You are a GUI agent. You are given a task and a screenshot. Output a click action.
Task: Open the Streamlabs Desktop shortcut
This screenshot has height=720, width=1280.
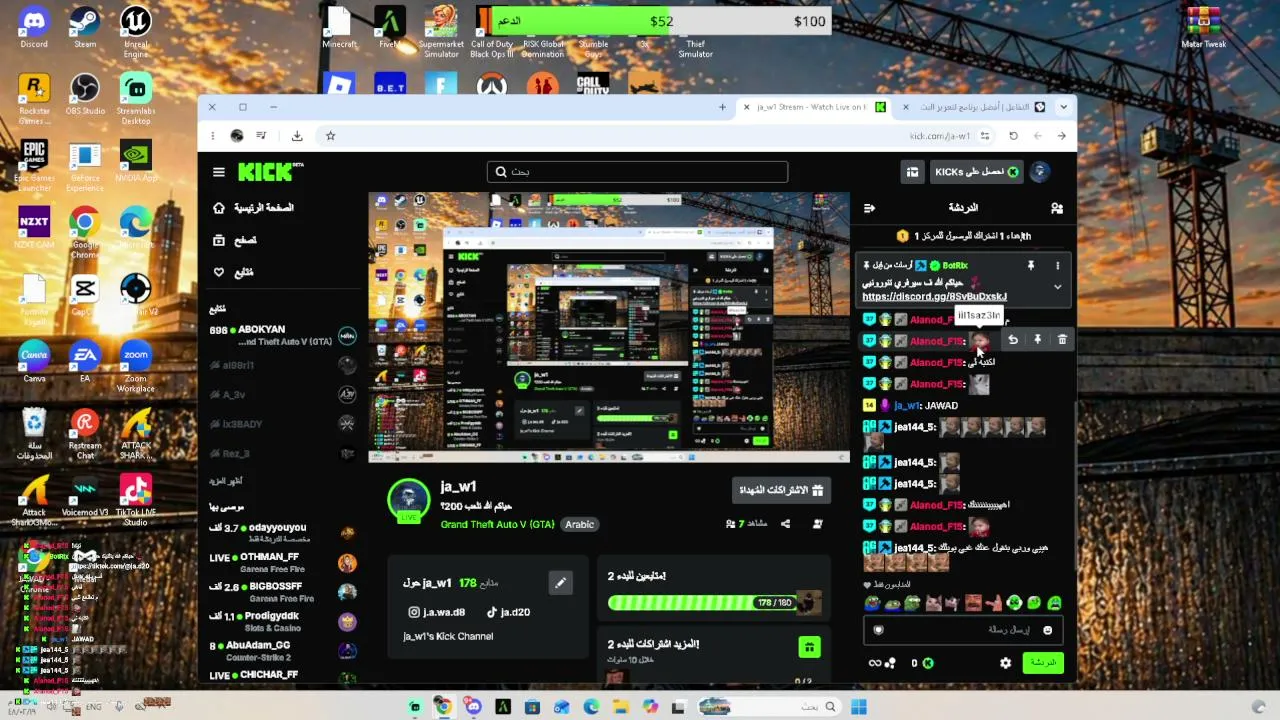[x=136, y=98]
